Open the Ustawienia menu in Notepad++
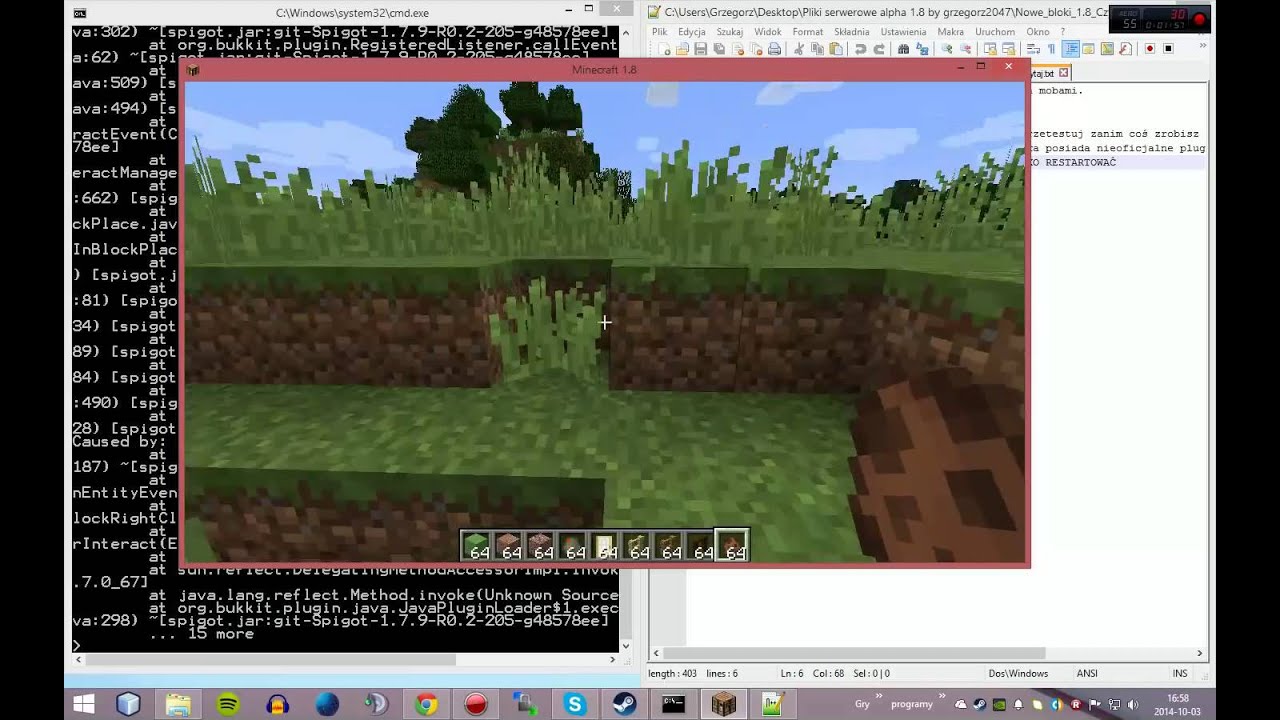Image resolution: width=1280 pixels, height=720 pixels. pyautogui.click(x=903, y=32)
